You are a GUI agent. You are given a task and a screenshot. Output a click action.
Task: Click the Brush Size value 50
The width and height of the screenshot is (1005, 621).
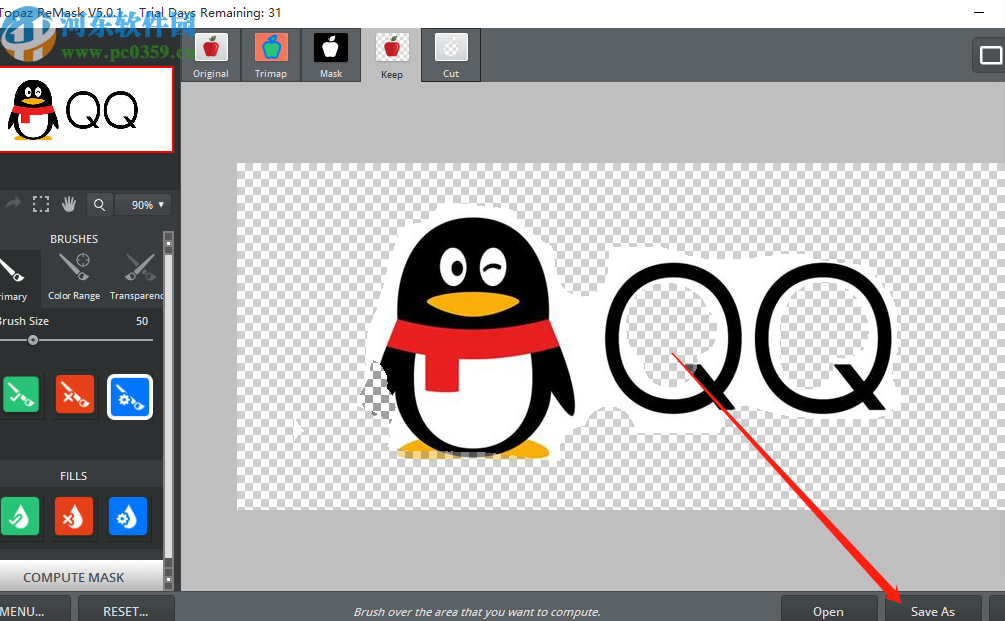[x=142, y=321]
